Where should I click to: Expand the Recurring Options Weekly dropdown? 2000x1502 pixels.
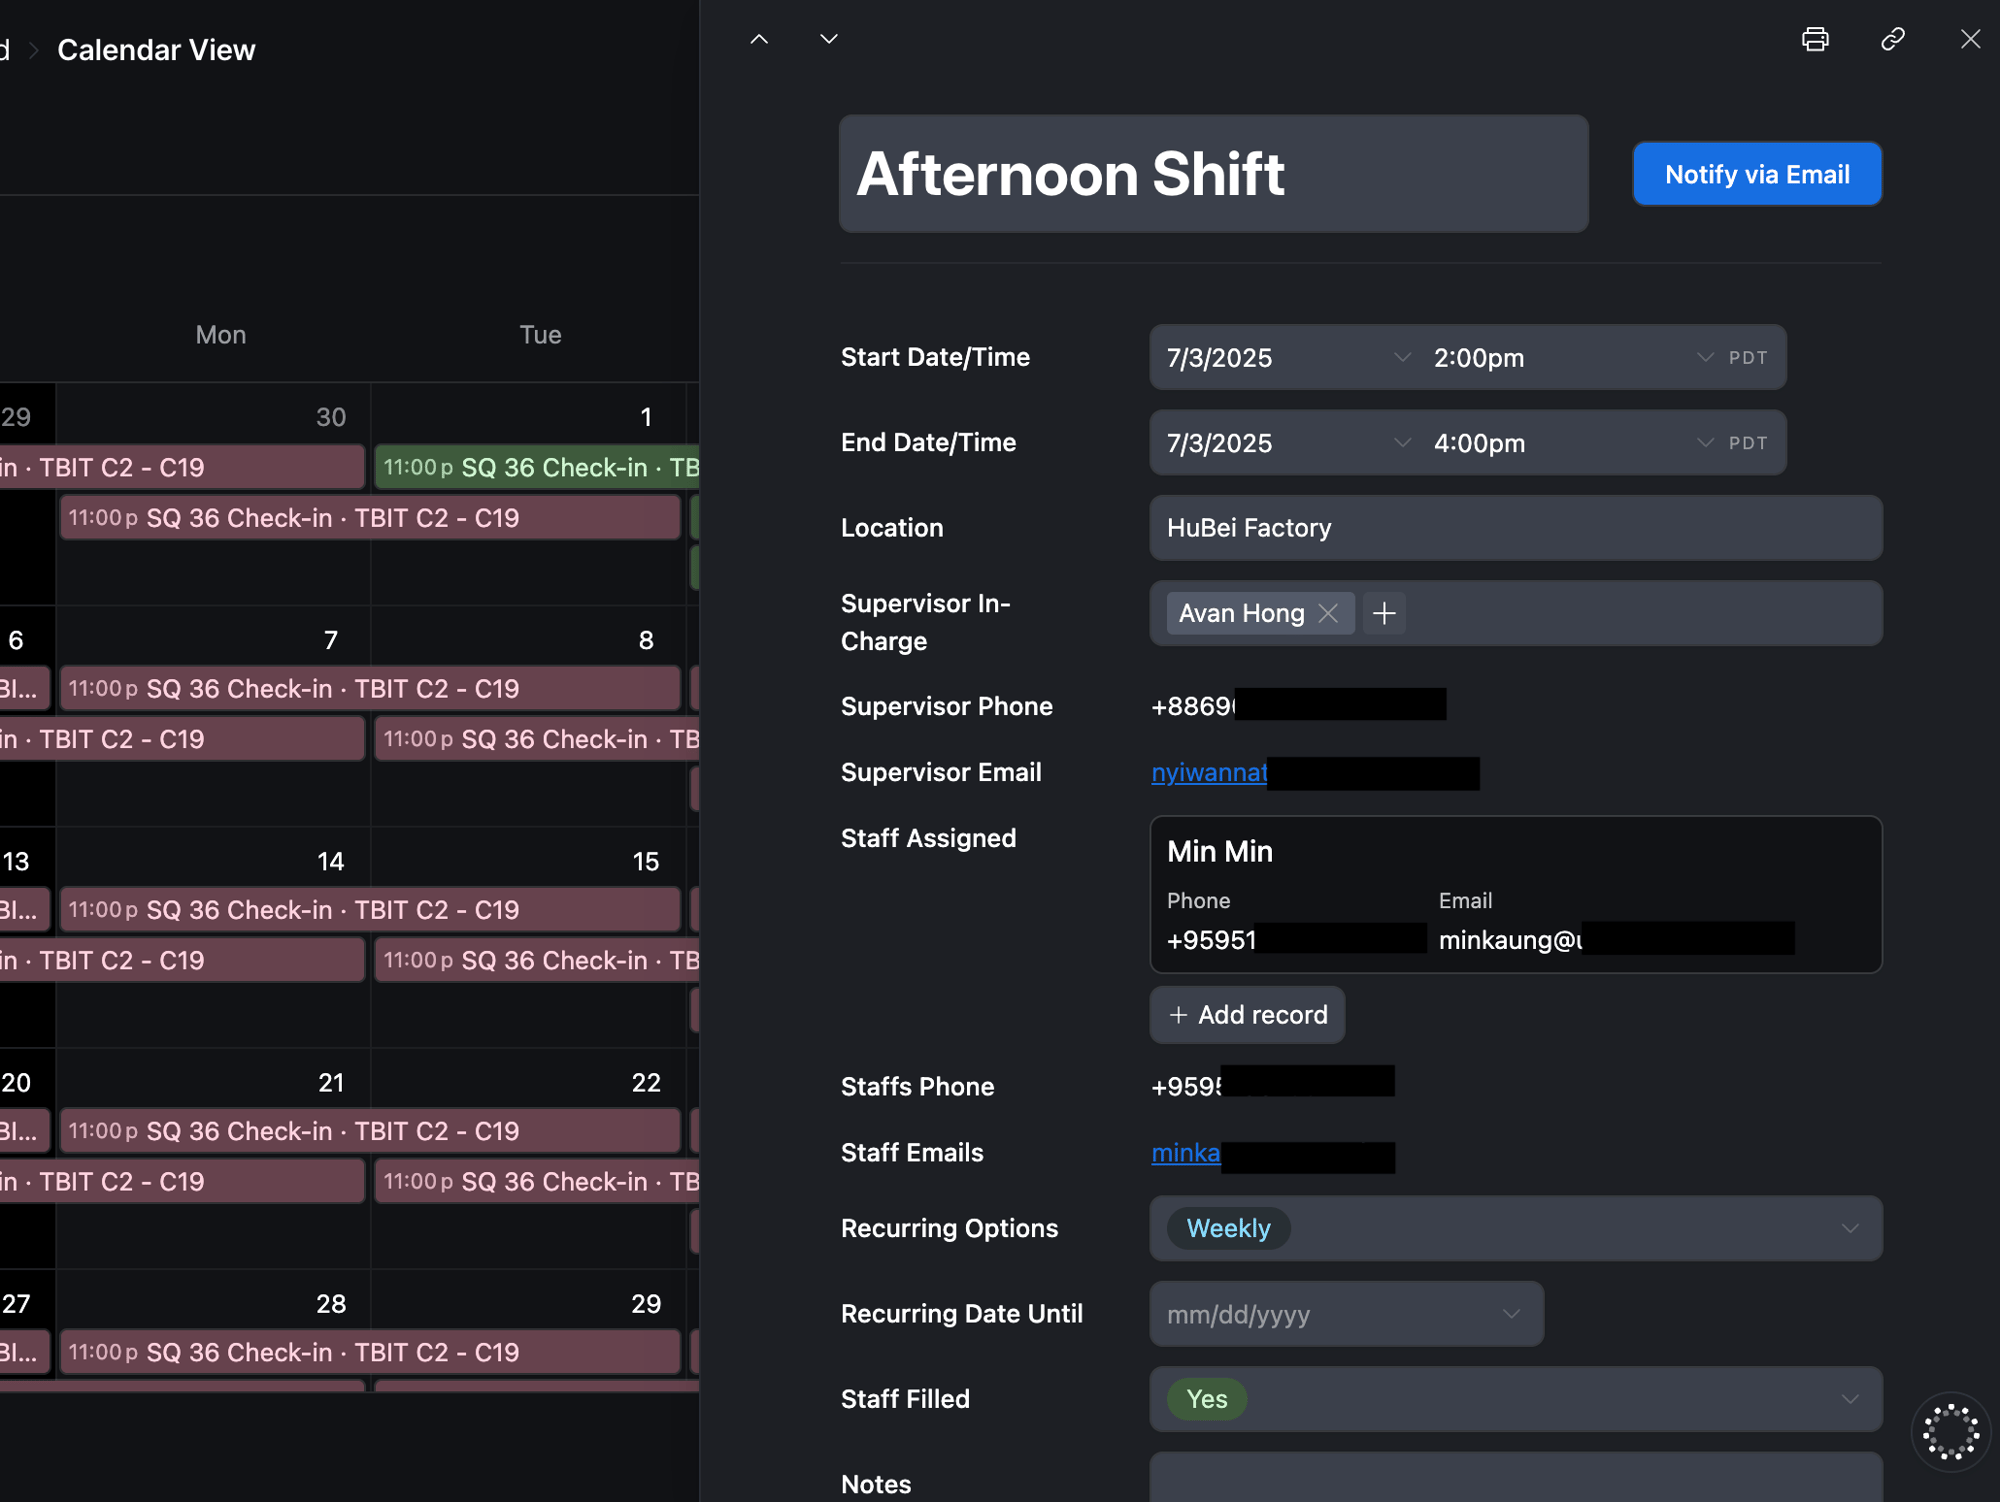click(1516, 1229)
